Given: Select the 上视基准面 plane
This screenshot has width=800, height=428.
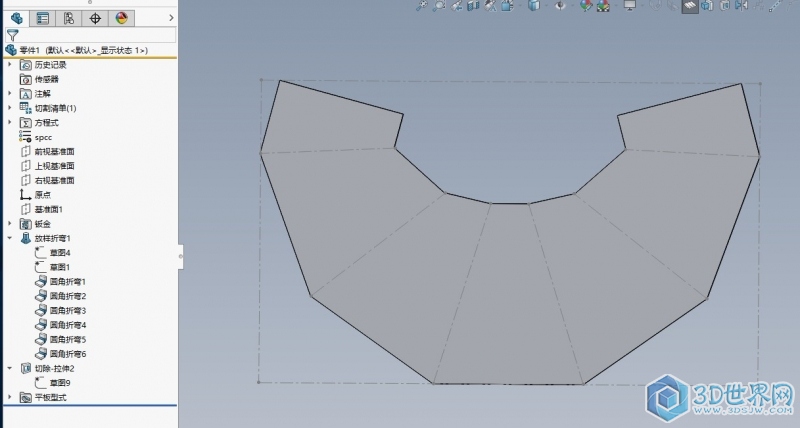Looking at the screenshot, I should coord(47,166).
